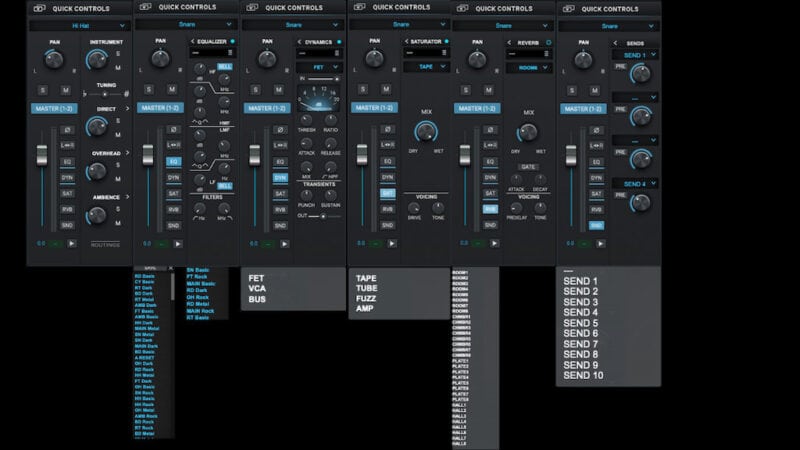The width and height of the screenshot is (800, 450).
Task: Toggle the HF BELL button in Equalizer
Action: pos(224,67)
